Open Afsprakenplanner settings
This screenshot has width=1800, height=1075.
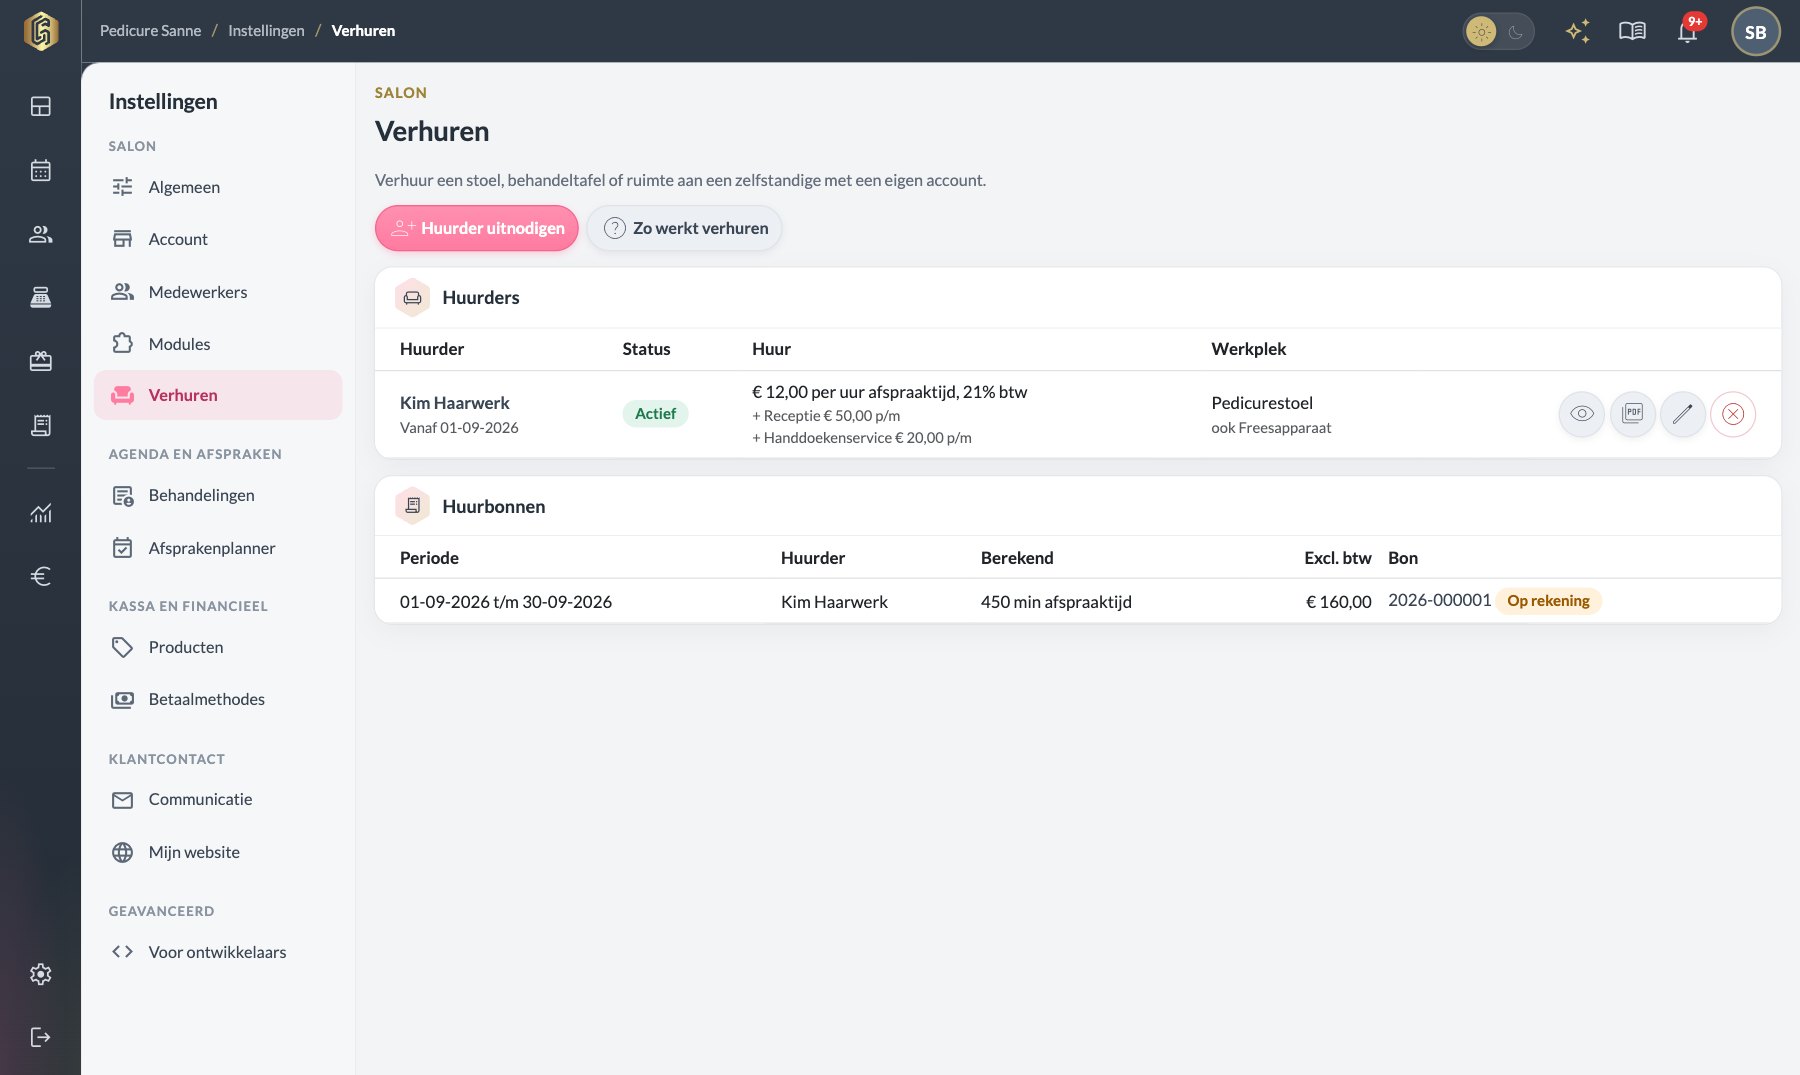(218, 548)
